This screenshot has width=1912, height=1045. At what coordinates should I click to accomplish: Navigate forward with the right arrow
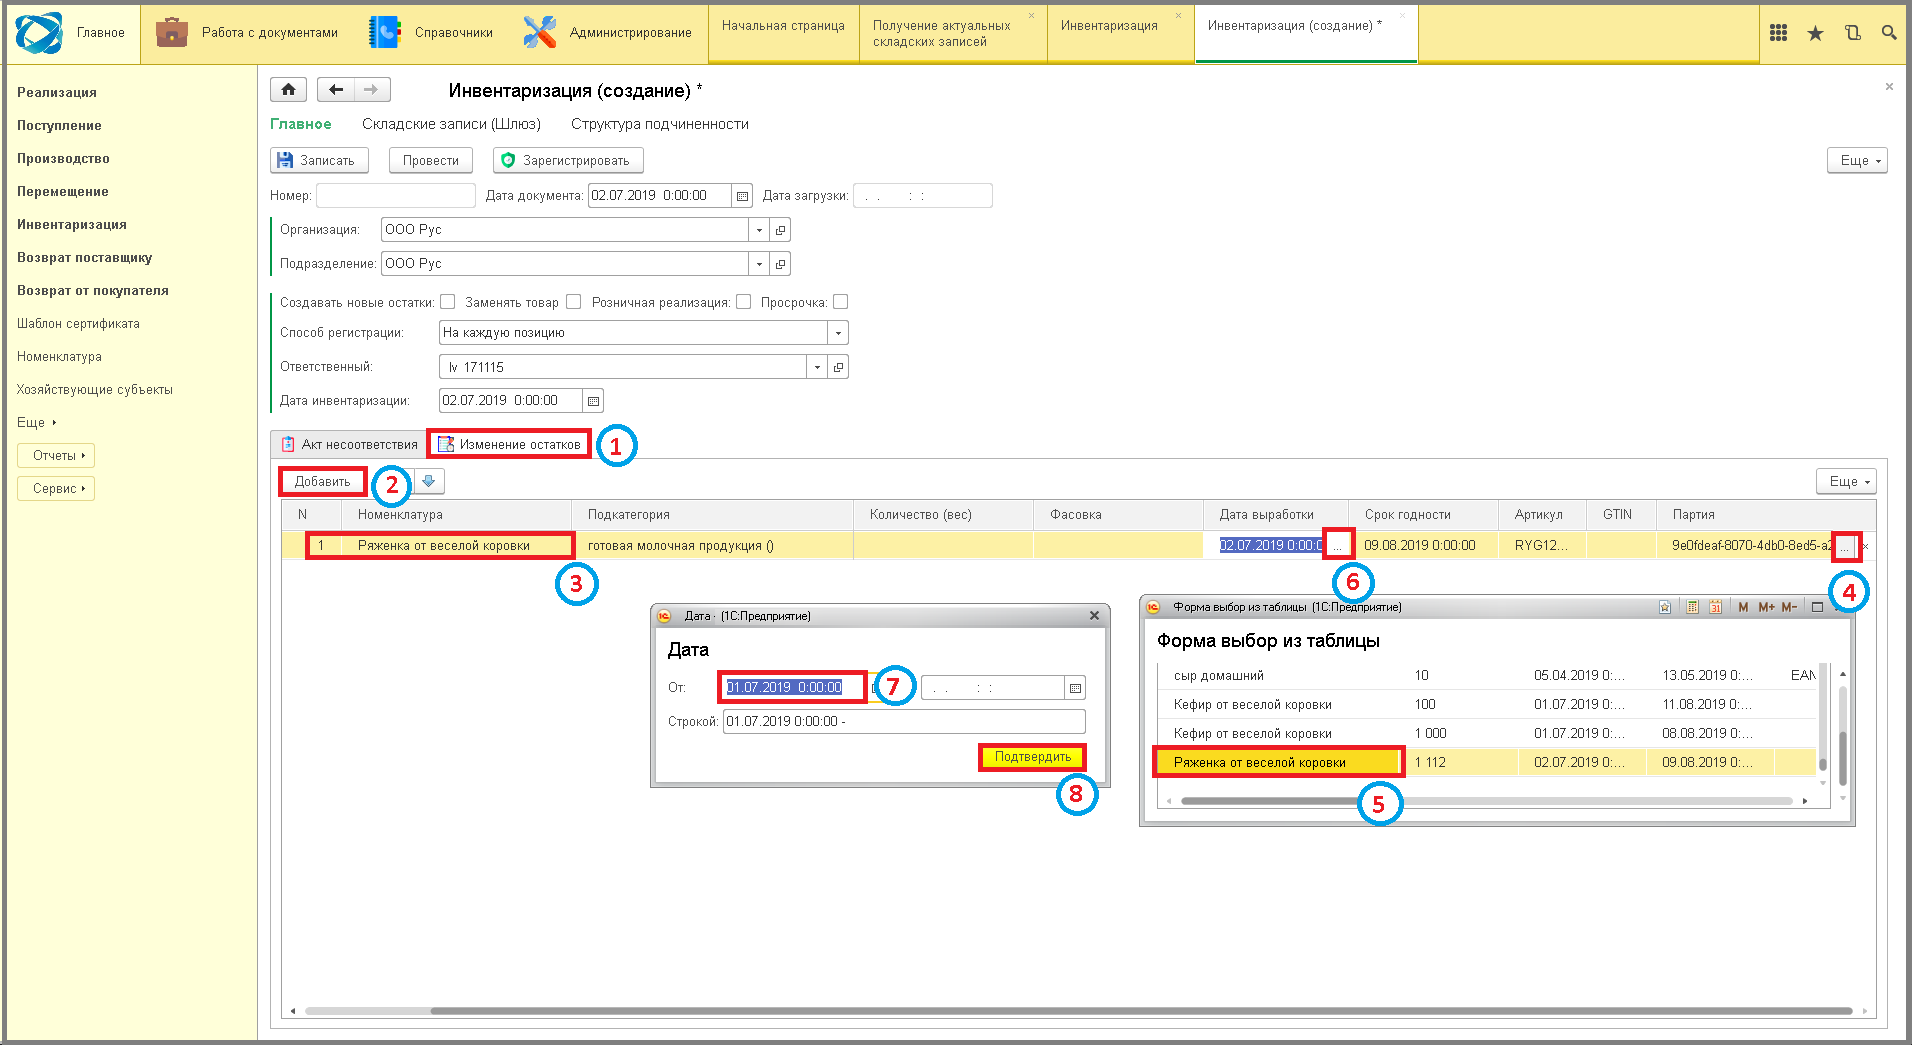tap(371, 90)
